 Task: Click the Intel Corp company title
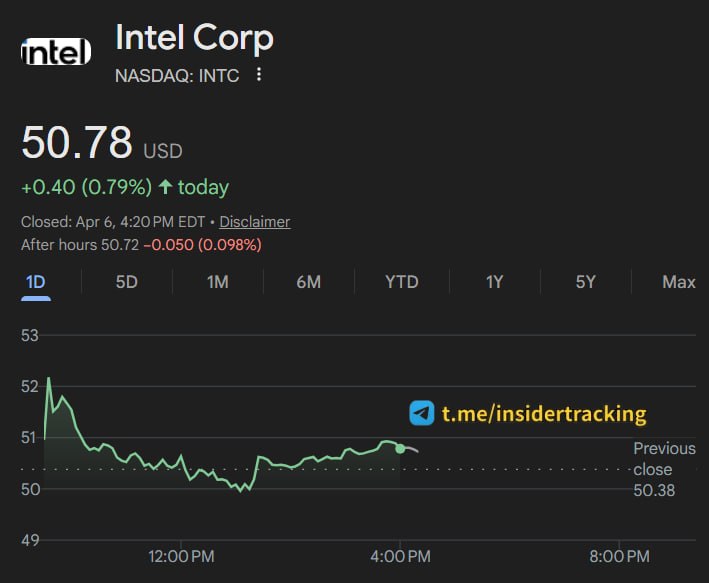194,38
